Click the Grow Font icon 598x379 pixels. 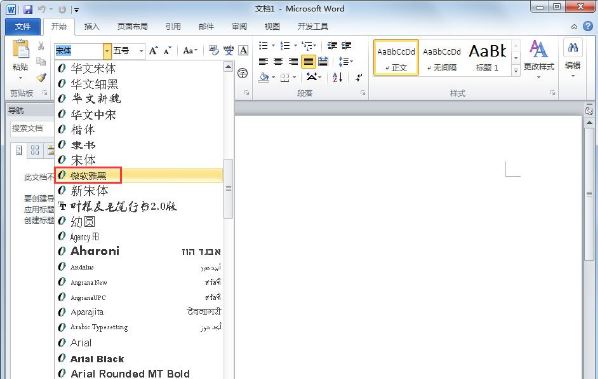coord(153,51)
